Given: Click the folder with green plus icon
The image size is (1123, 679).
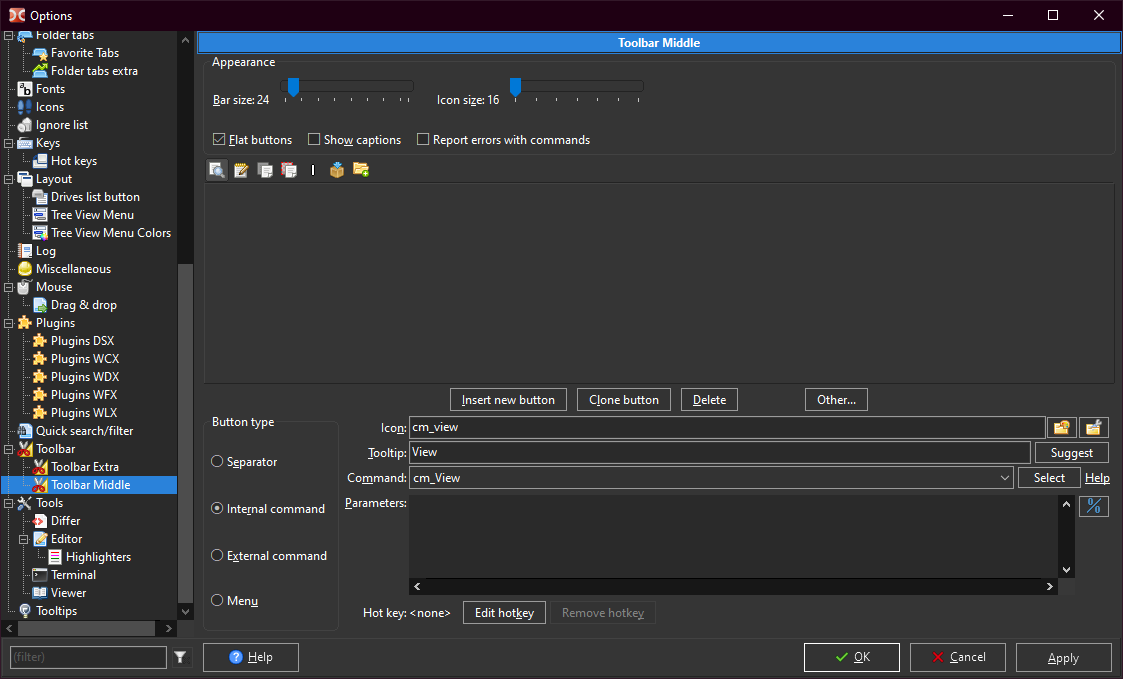Looking at the screenshot, I should click(x=361, y=170).
